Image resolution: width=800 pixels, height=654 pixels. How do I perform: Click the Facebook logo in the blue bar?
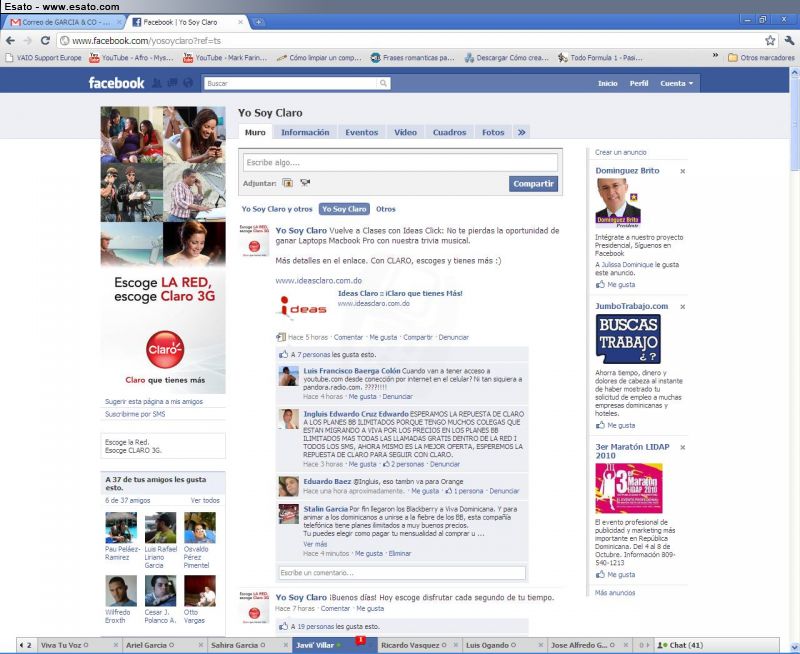tap(116, 83)
